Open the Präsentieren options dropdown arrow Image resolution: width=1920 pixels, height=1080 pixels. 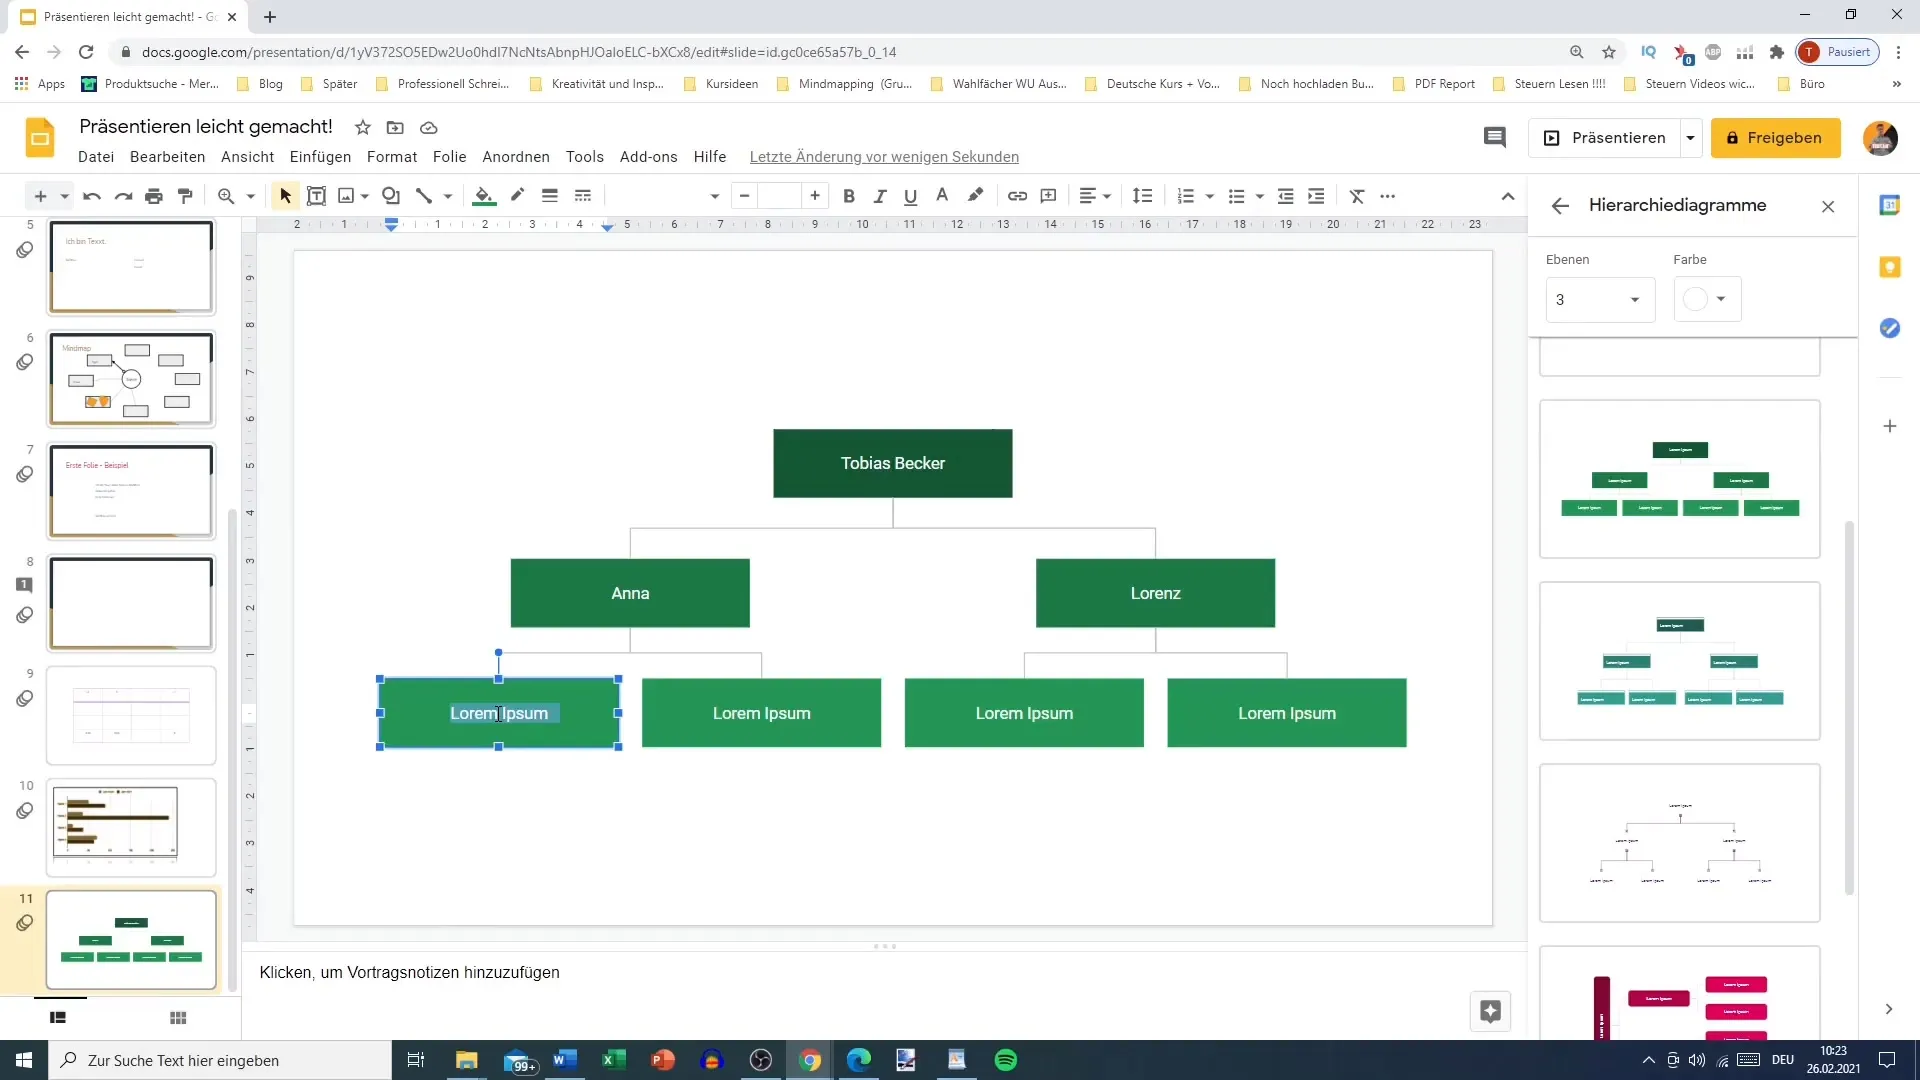pos(1691,138)
